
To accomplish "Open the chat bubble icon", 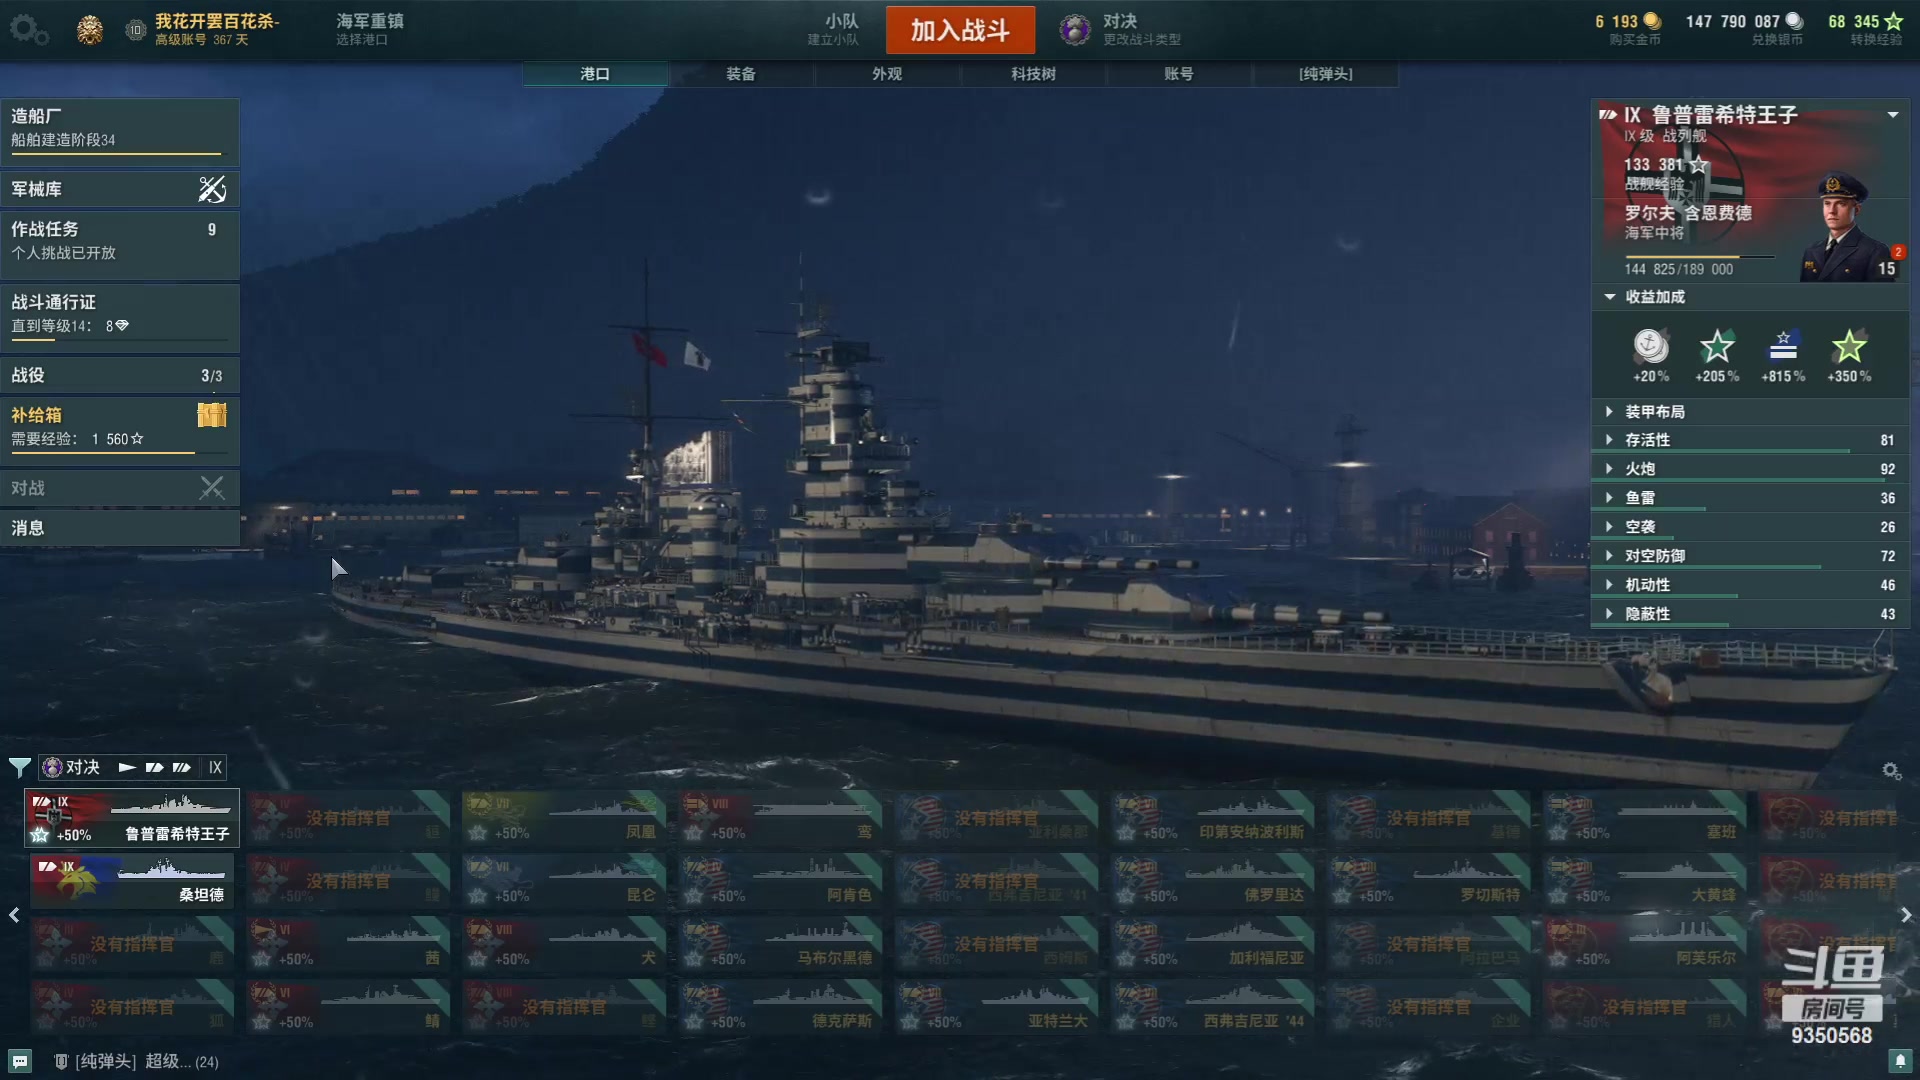I will [20, 1061].
